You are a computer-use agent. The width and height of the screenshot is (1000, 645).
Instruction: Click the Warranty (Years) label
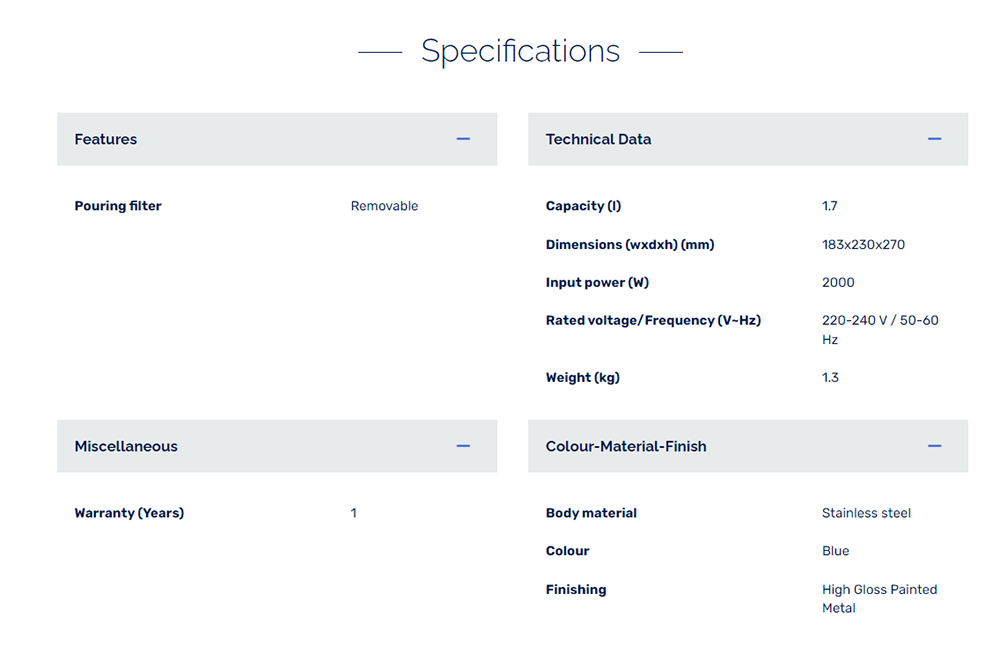(129, 513)
